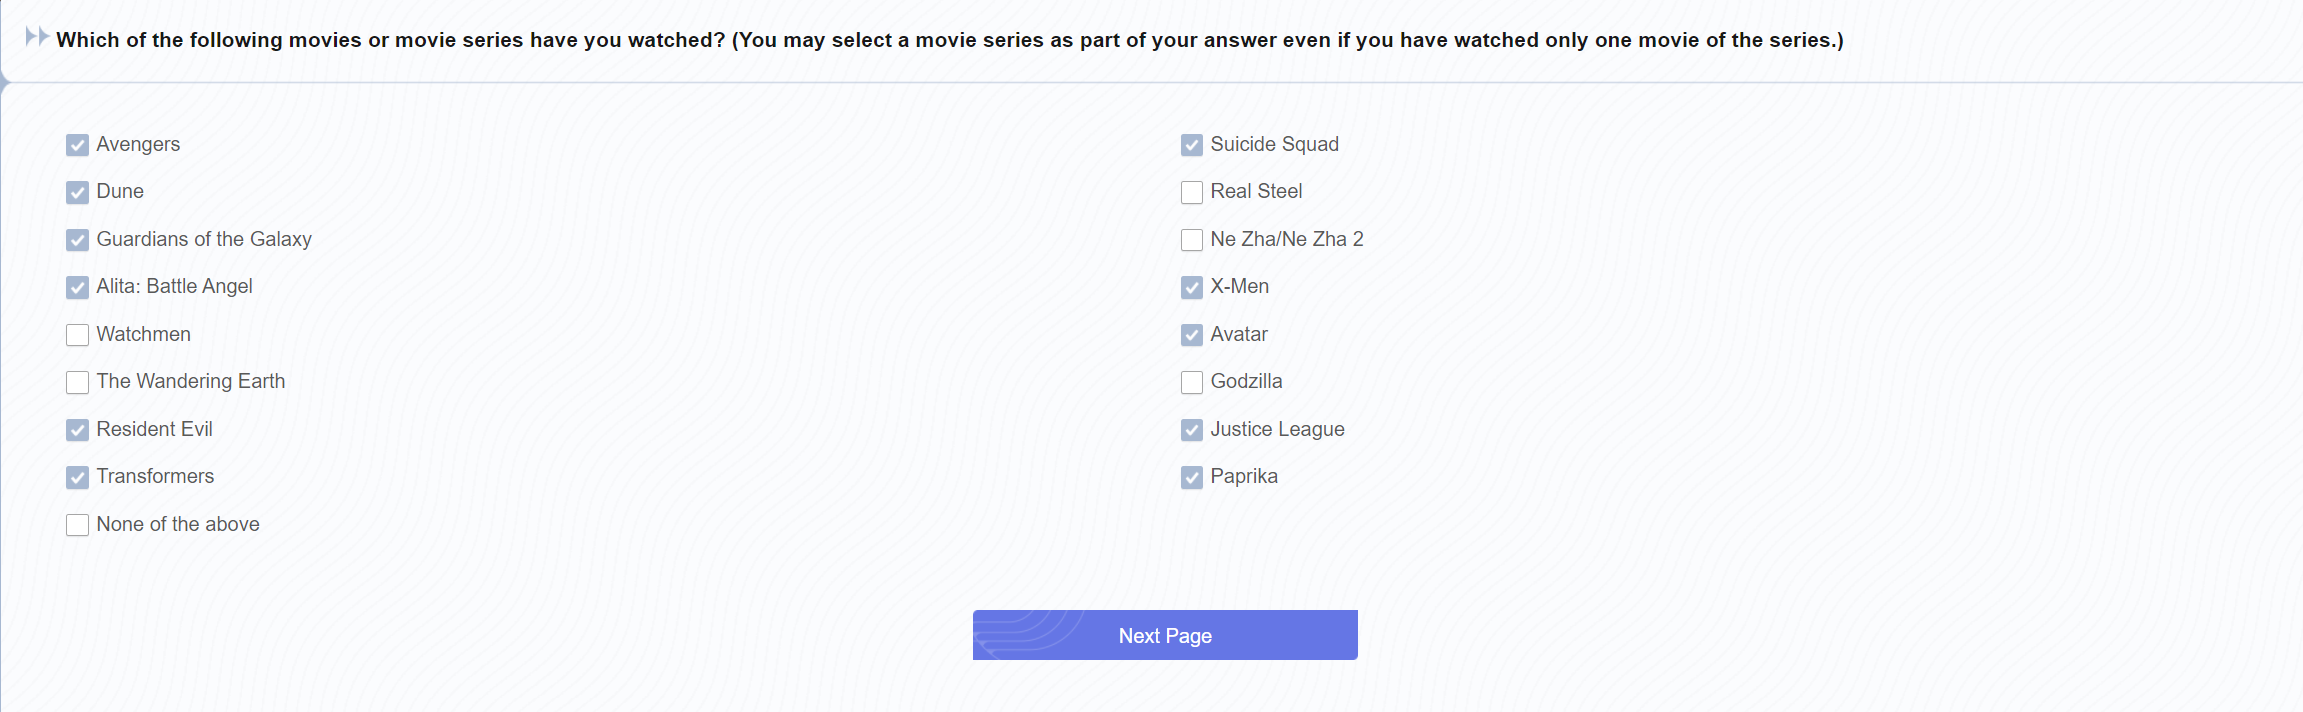Untick Alita: Battle Angel checkbox

coord(77,287)
